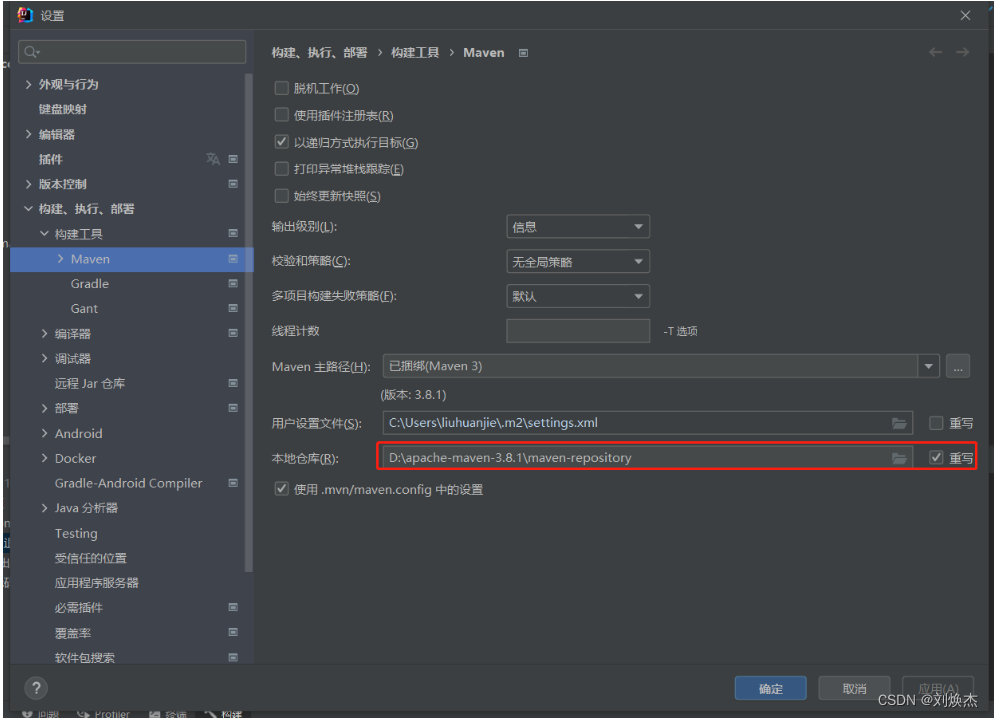Click project-level icon beside 插件

tap(233, 159)
